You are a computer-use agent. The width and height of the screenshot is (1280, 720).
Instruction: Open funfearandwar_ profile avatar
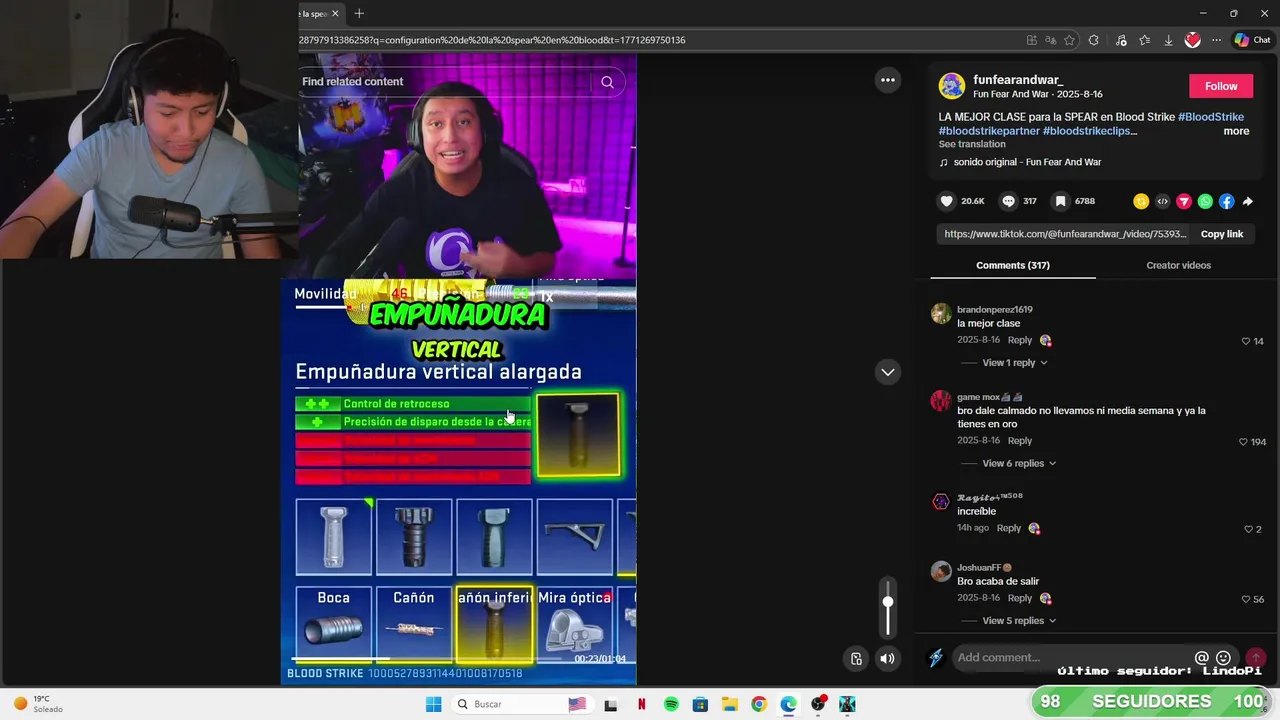(951, 86)
